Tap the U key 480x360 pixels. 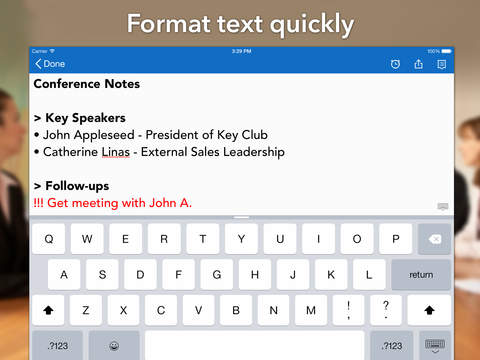click(280, 239)
